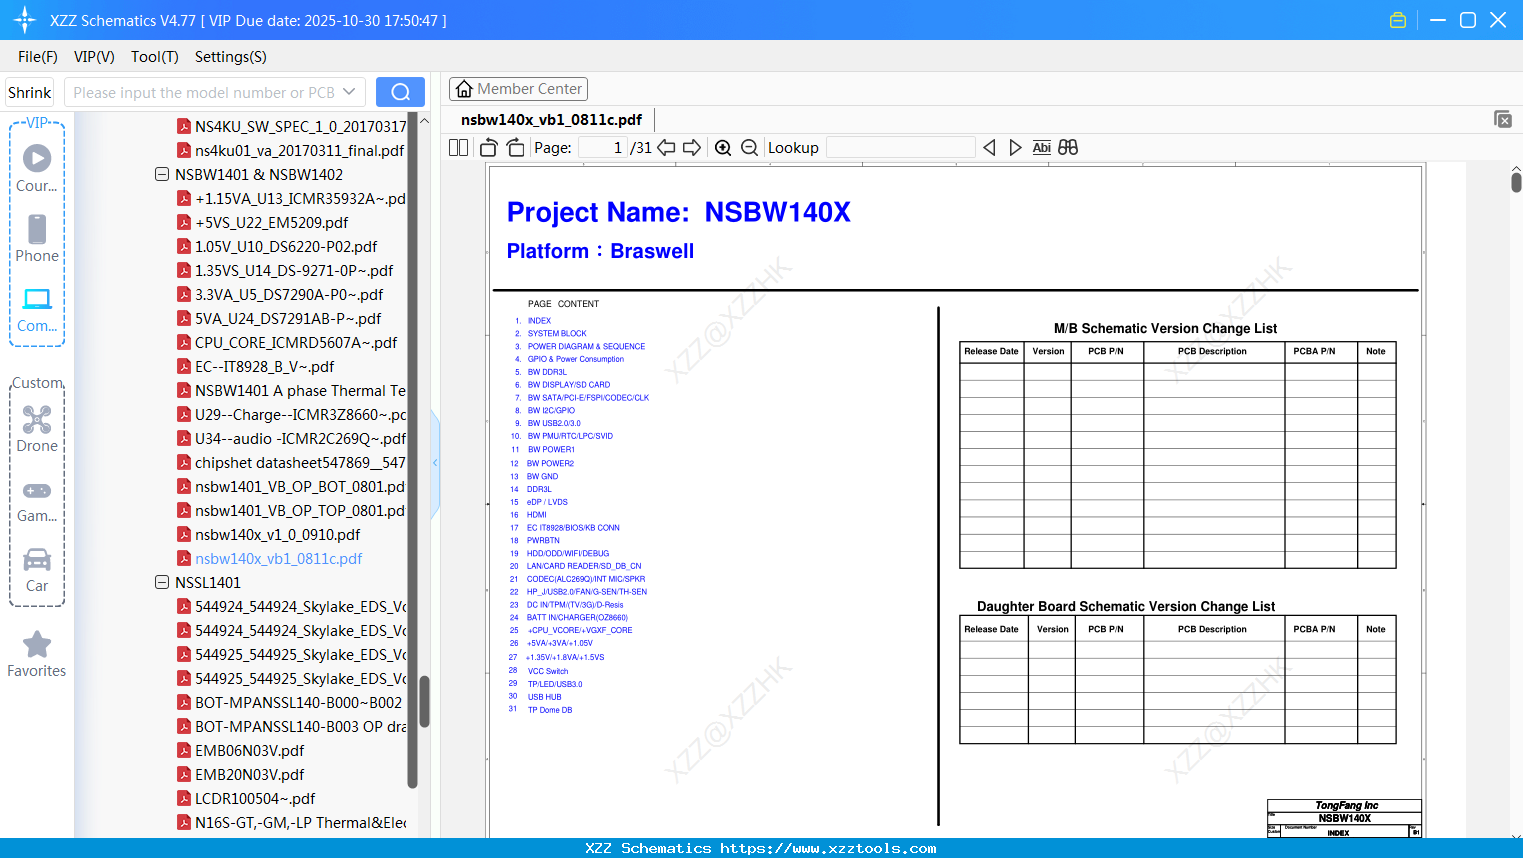Click POWER DIAGRAM & SEQUENCE index entry

click(x=586, y=347)
